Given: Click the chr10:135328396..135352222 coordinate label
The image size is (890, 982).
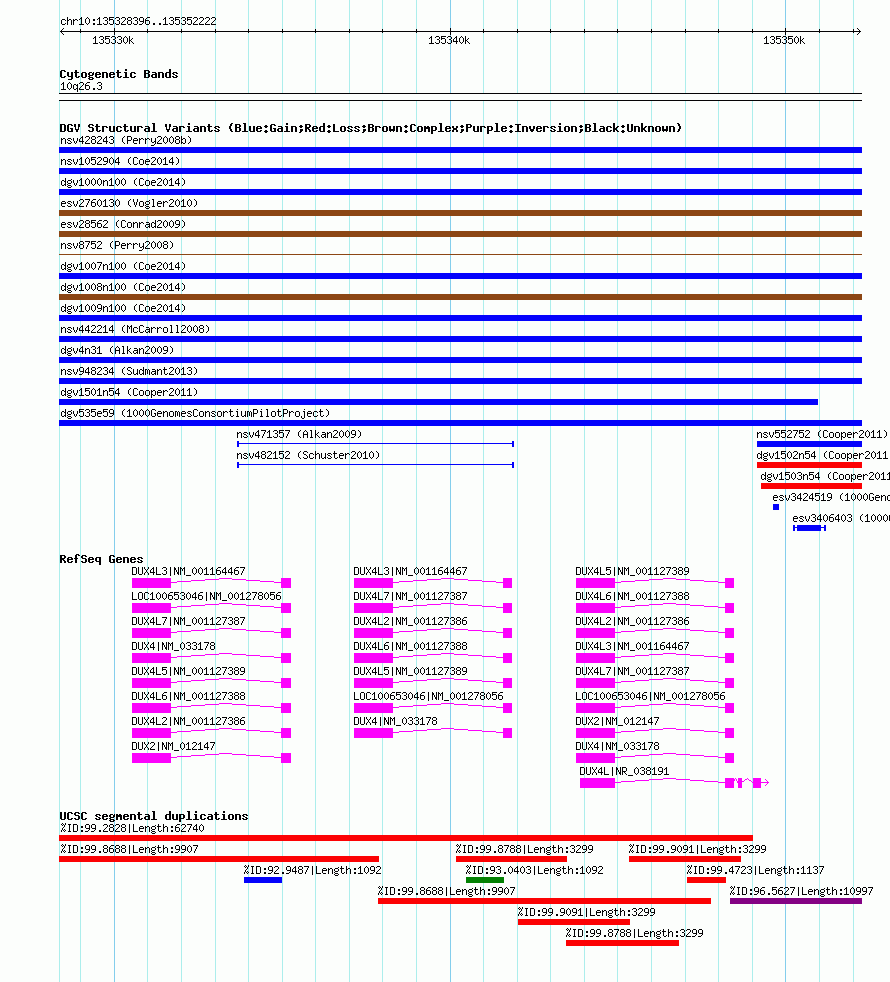Looking at the screenshot, I should [138, 21].
